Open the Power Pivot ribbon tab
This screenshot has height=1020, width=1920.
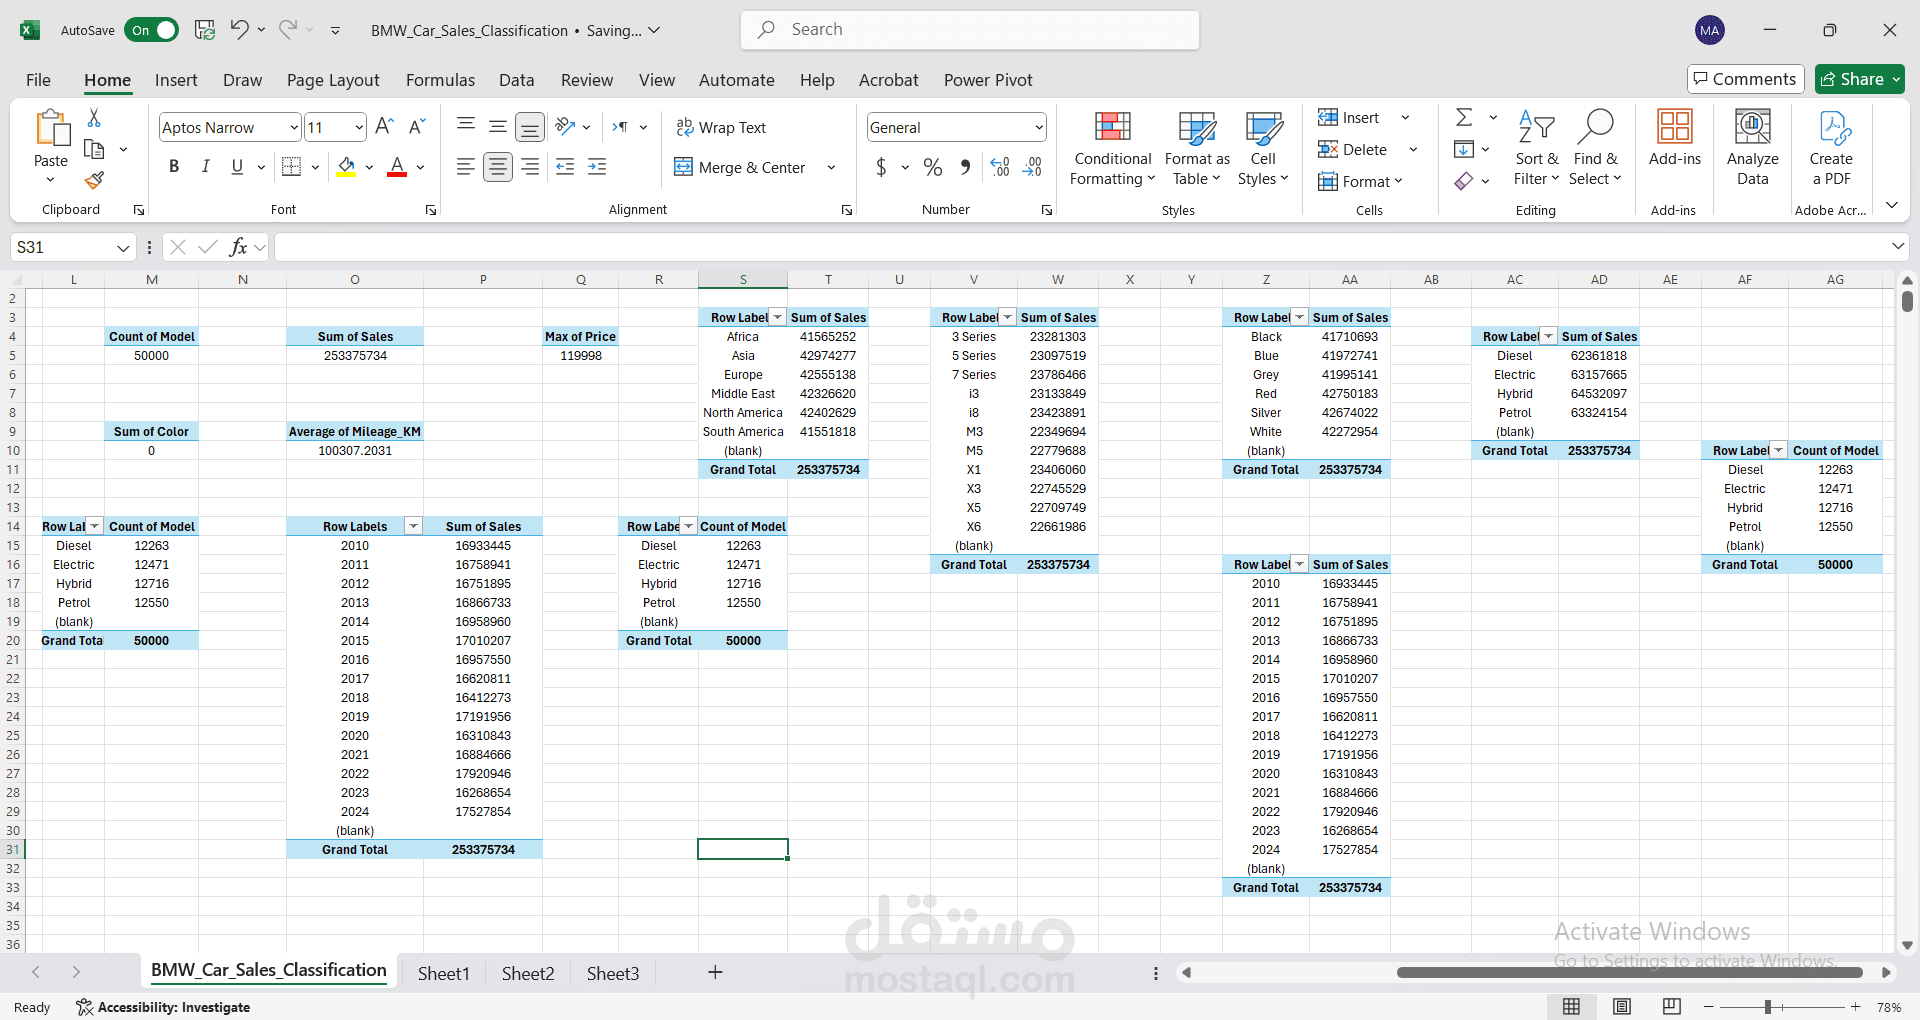tap(987, 80)
